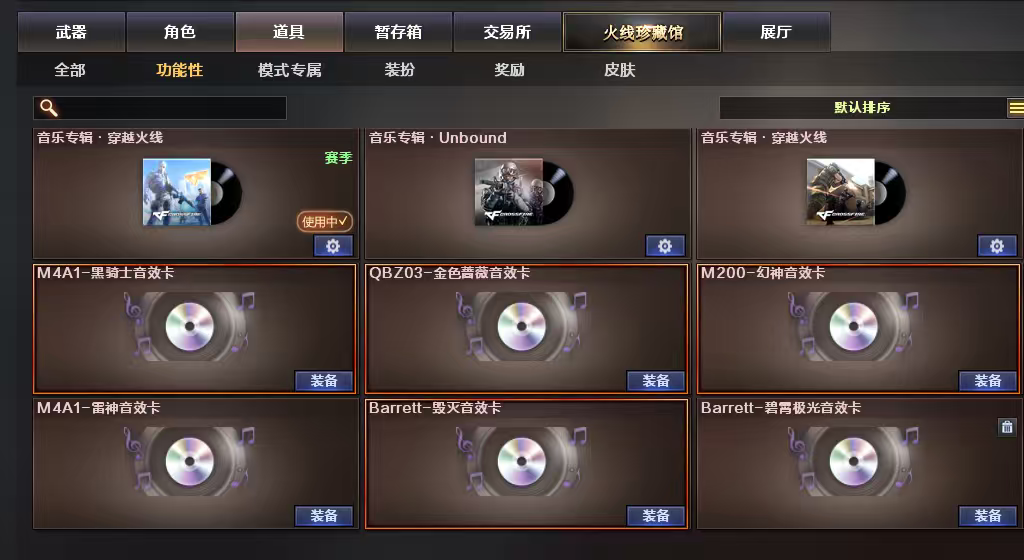This screenshot has height=560, width=1024.
Task: Equip the Barrett-毁灭音效卡
Action: 656,516
